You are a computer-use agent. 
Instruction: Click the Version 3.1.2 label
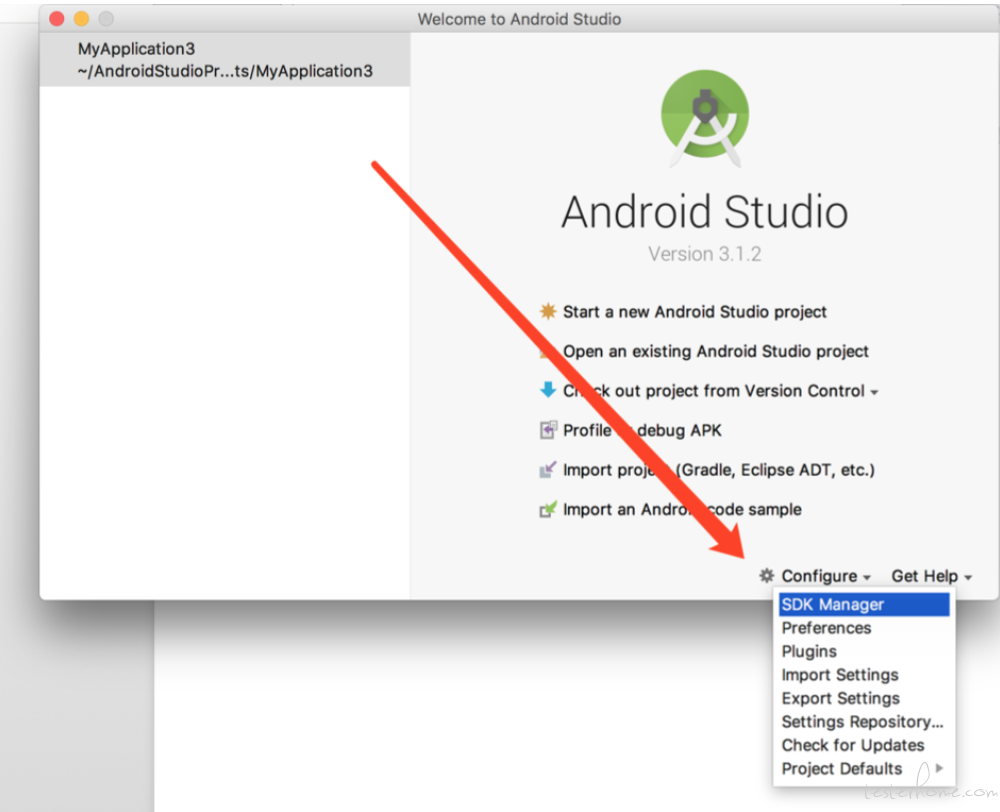[705, 254]
